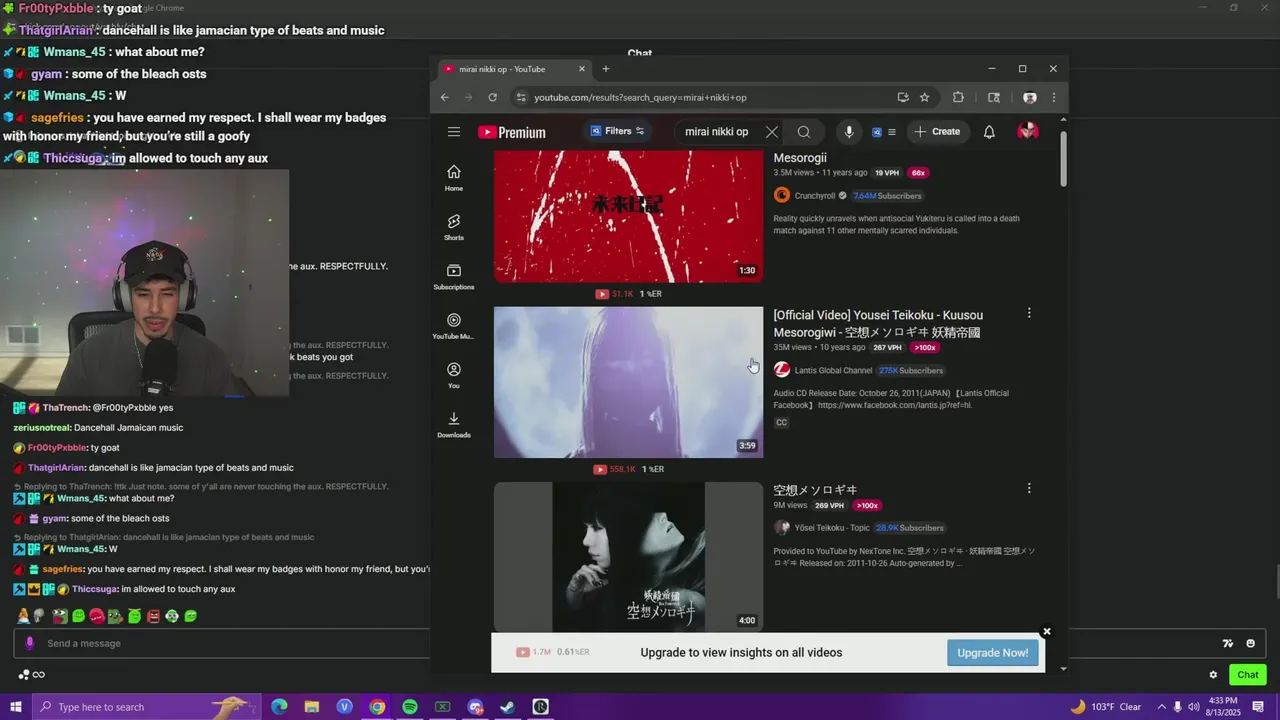Click the CC badge on the Official Video
1280x720 pixels.
[x=781, y=423]
